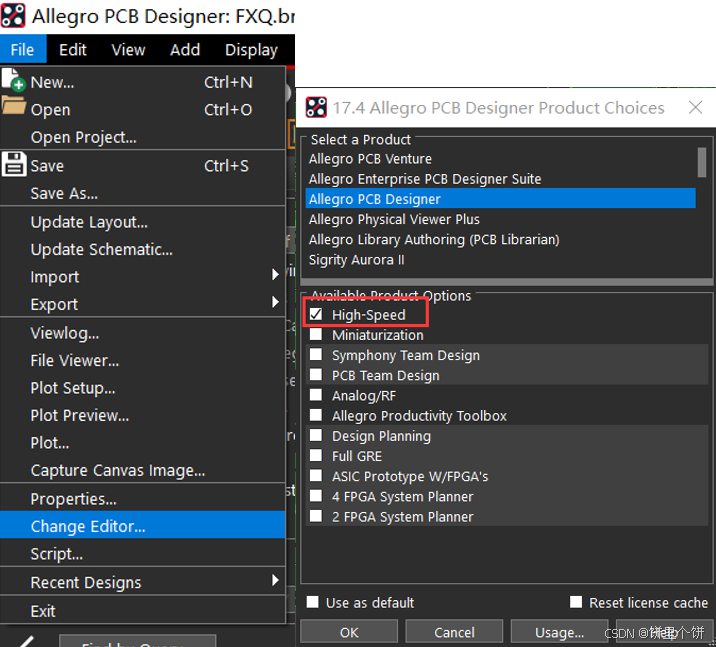Screen dimensions: 716x647
Task: Select Change Editor... menu entry
Action: coord(142,525)
